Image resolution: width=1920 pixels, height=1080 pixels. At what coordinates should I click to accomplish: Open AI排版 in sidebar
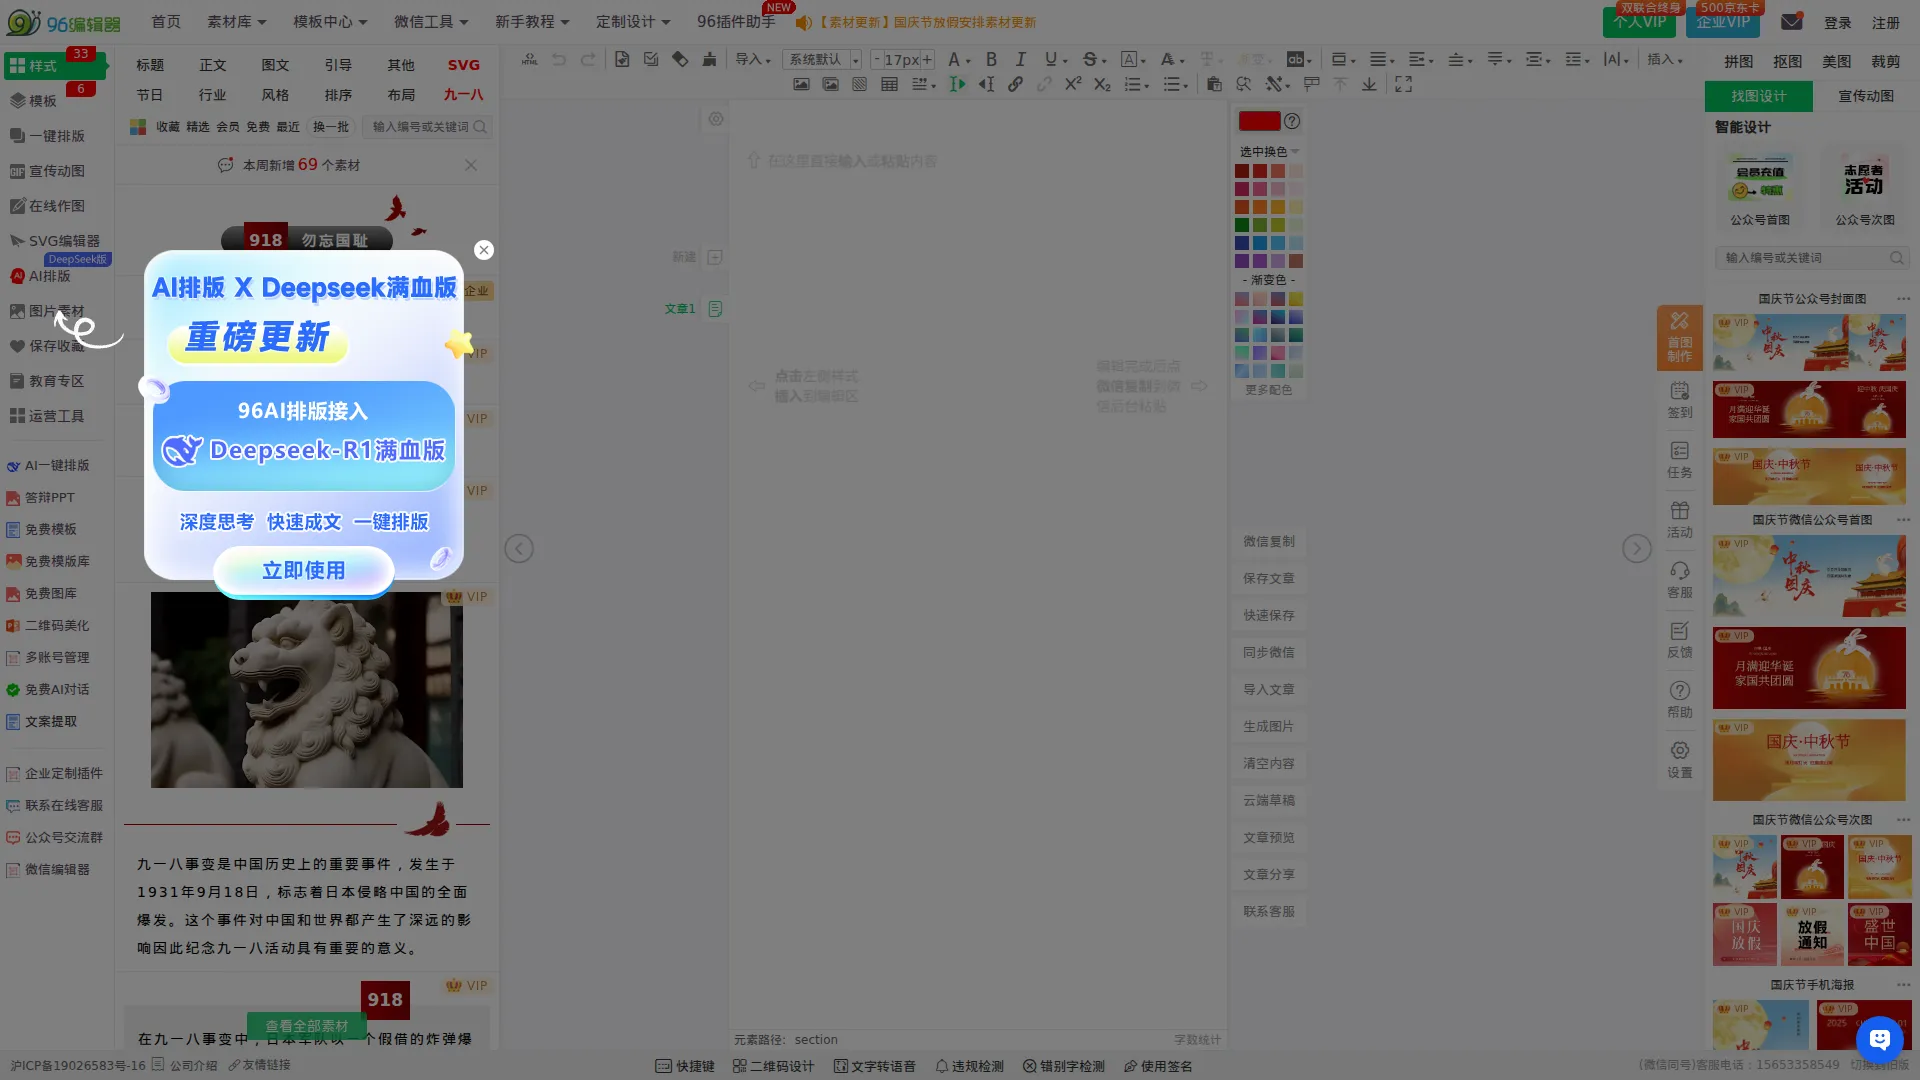[x=40, y=276]
